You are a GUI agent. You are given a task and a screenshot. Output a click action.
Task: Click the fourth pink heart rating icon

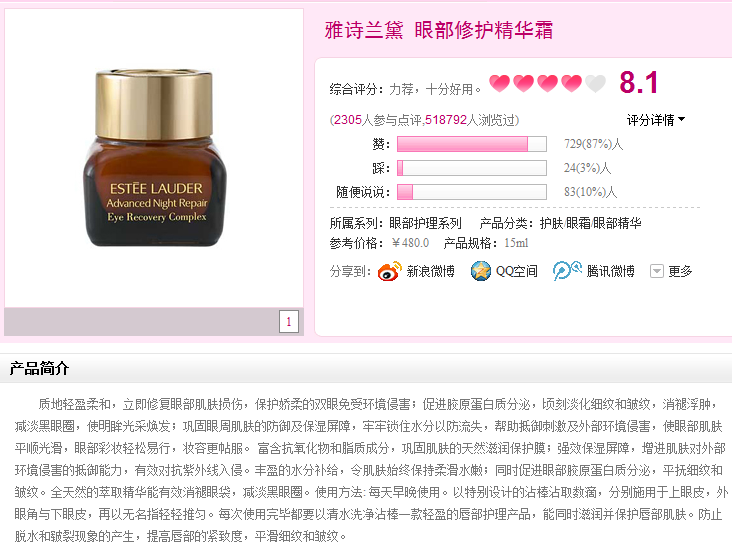(x=571, y=84)
